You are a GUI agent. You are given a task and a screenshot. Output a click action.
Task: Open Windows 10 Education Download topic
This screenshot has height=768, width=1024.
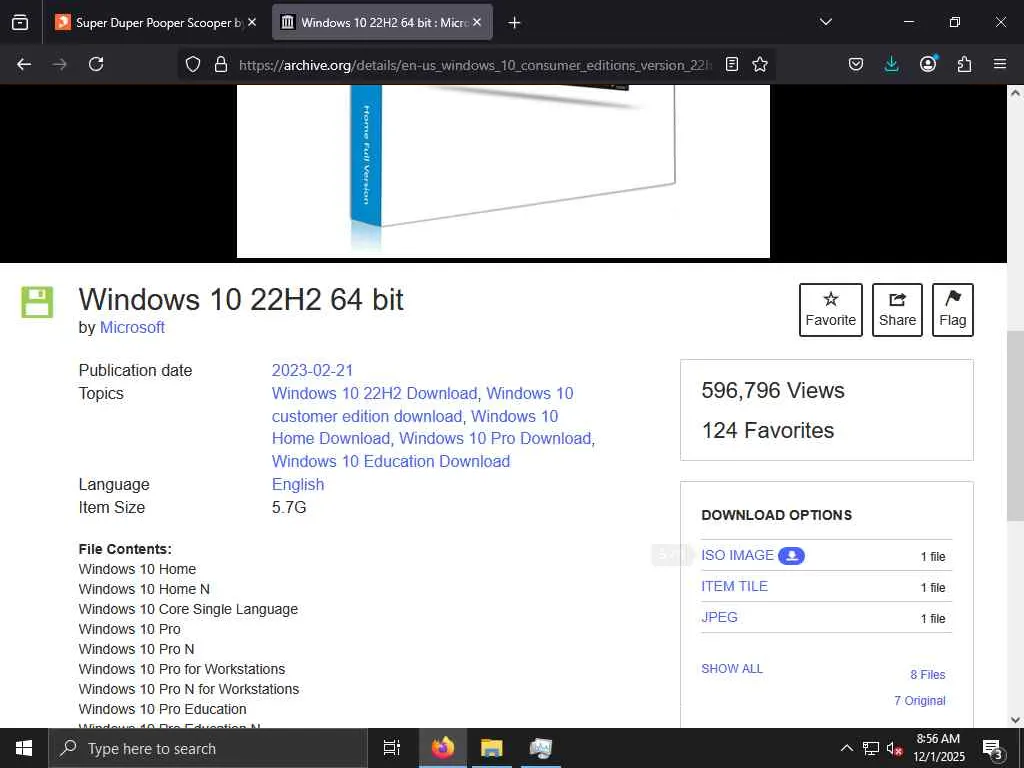tap(391, 461)
